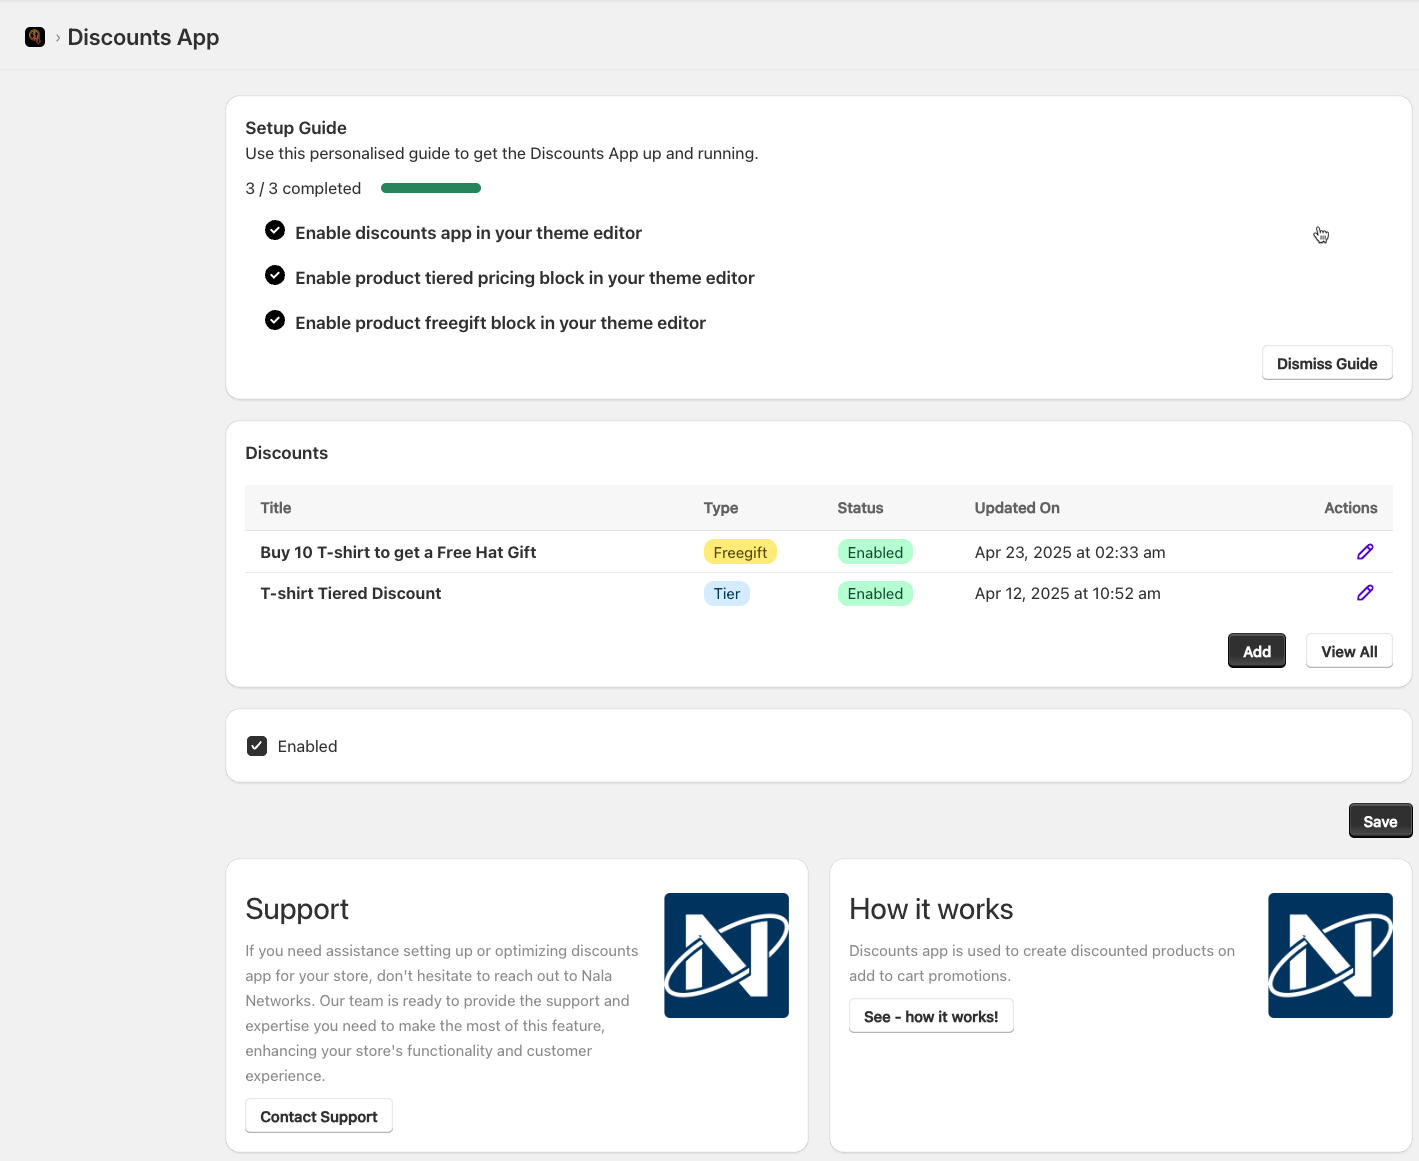
Task: Select T-shirt Tiered Discount title
Action: [x=351, y=593]
